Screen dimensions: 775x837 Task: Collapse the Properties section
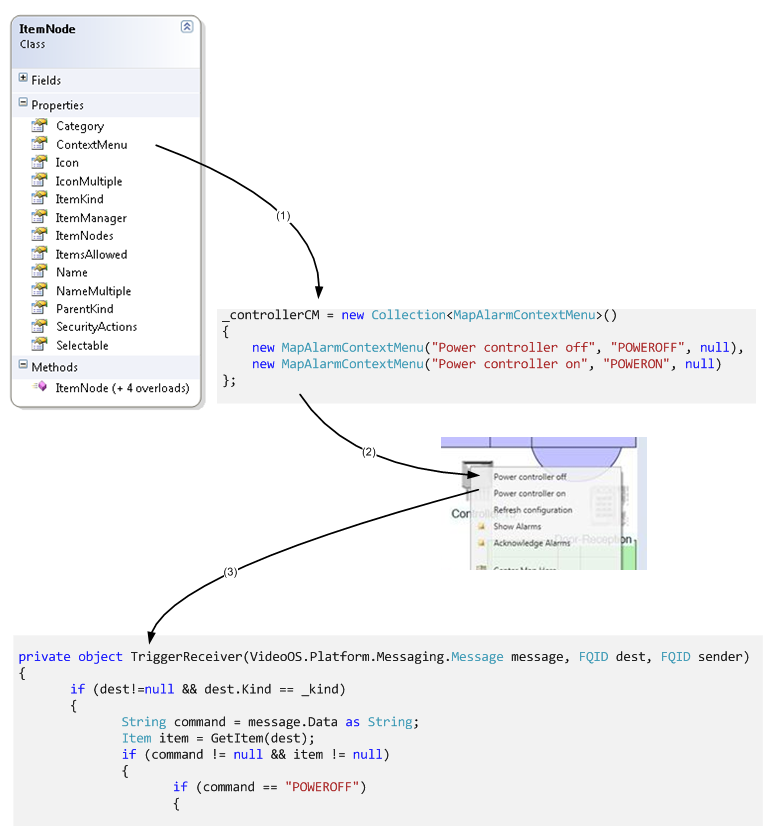[23, 102]
